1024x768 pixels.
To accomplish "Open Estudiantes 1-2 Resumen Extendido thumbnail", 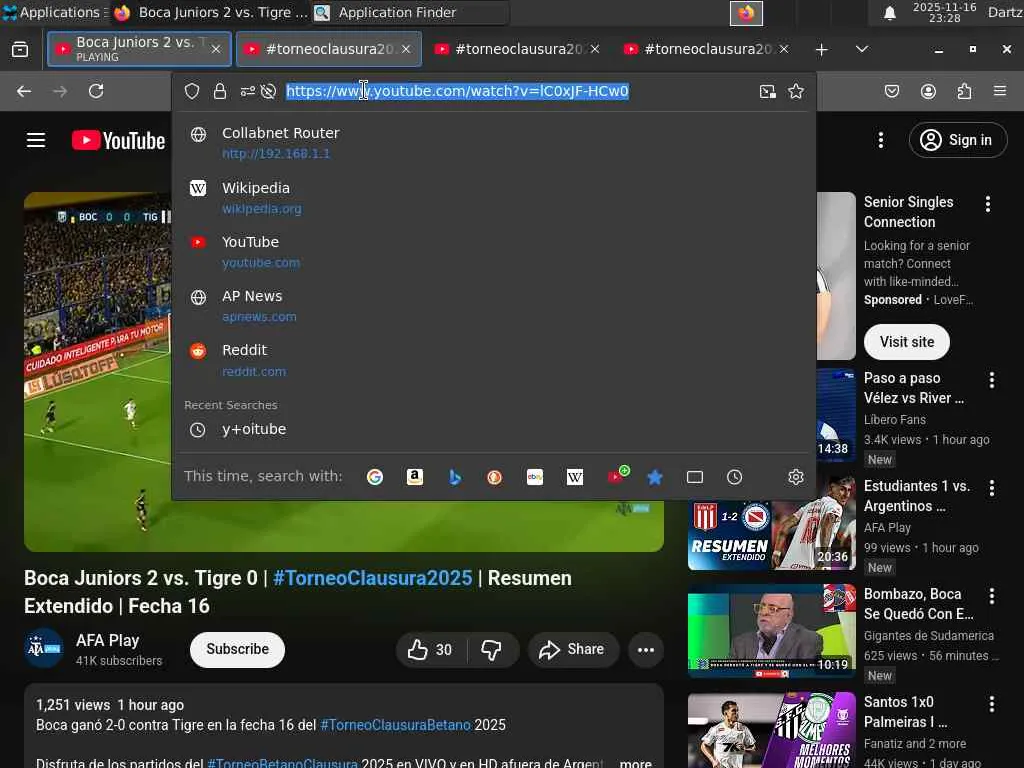I will [771, 523].
